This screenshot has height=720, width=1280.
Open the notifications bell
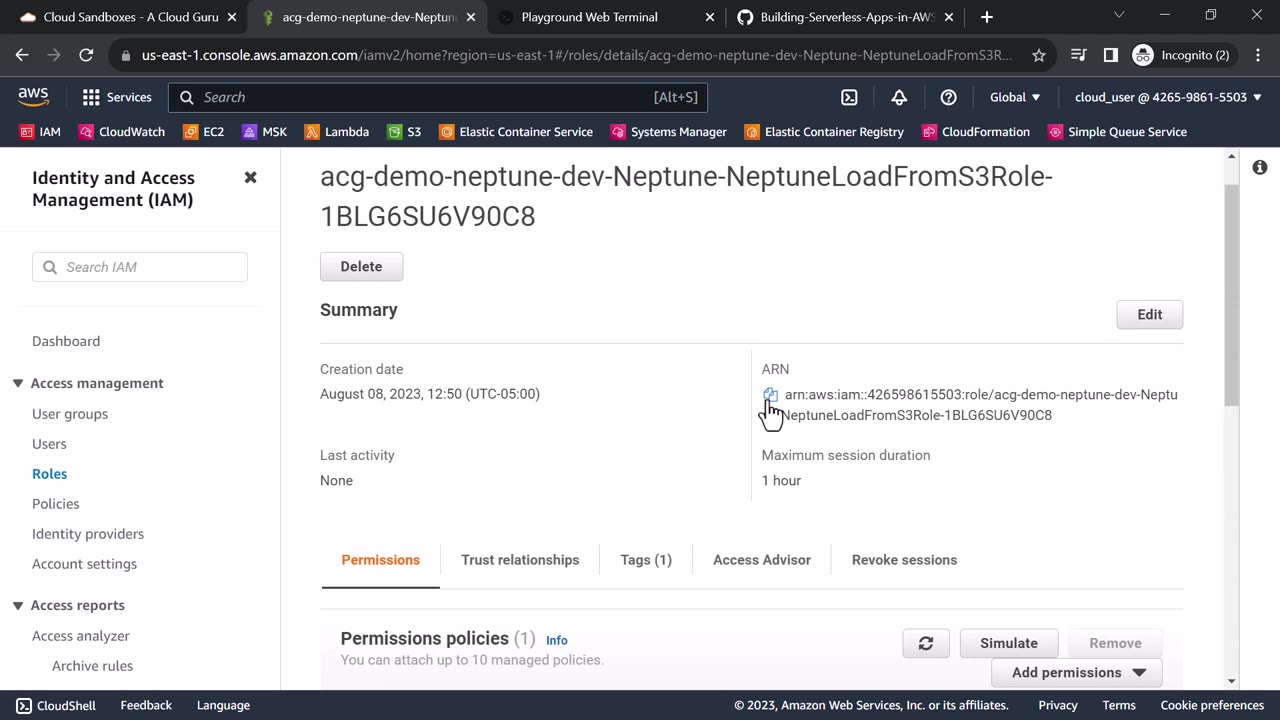pyautogui.click(x=899, y=97)
